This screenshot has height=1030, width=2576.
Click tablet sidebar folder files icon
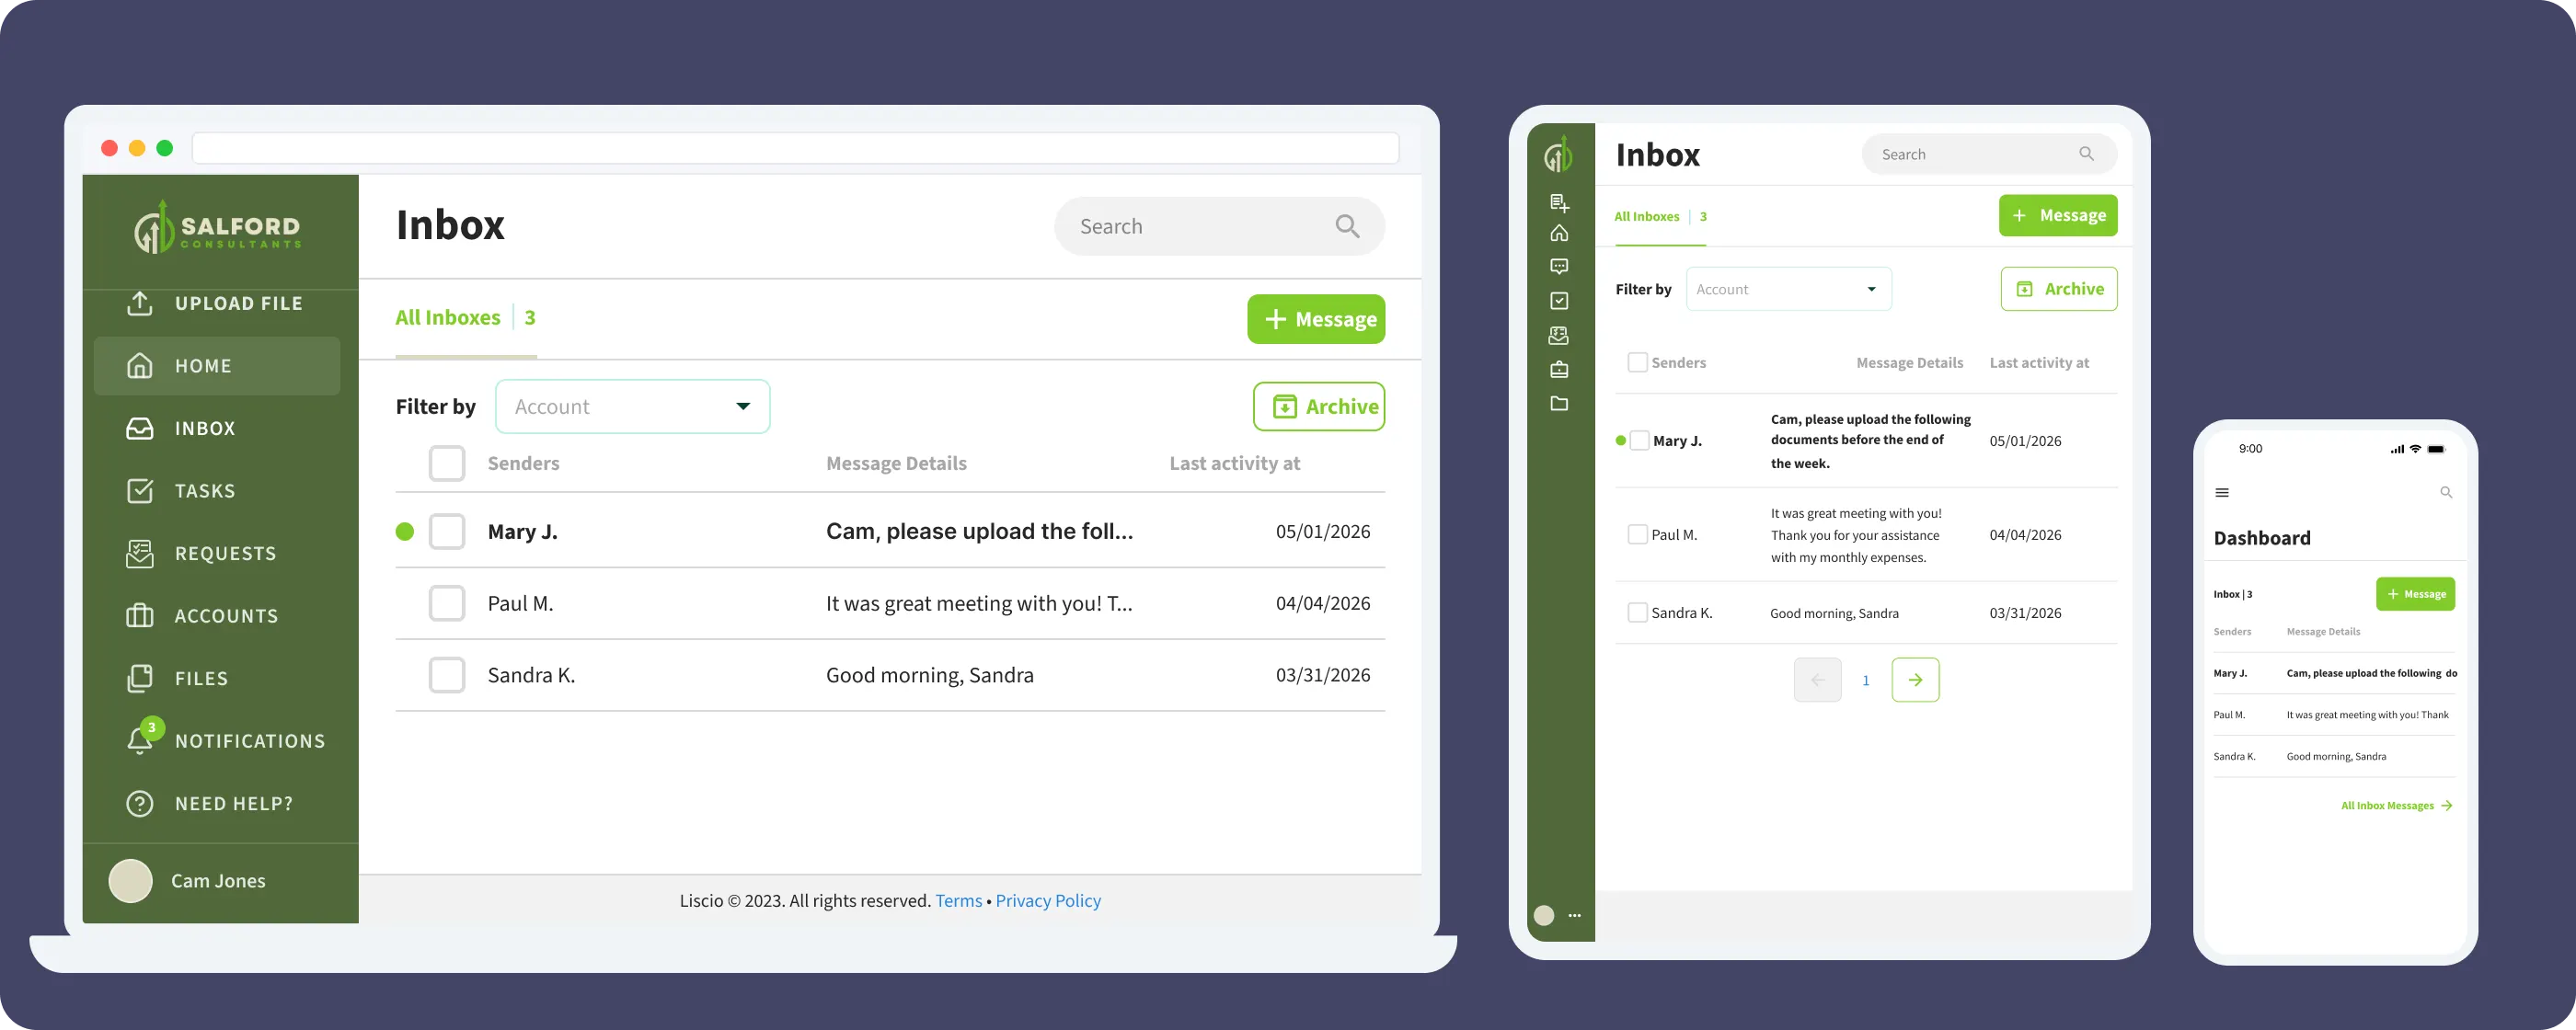(x=1559, y=404)
